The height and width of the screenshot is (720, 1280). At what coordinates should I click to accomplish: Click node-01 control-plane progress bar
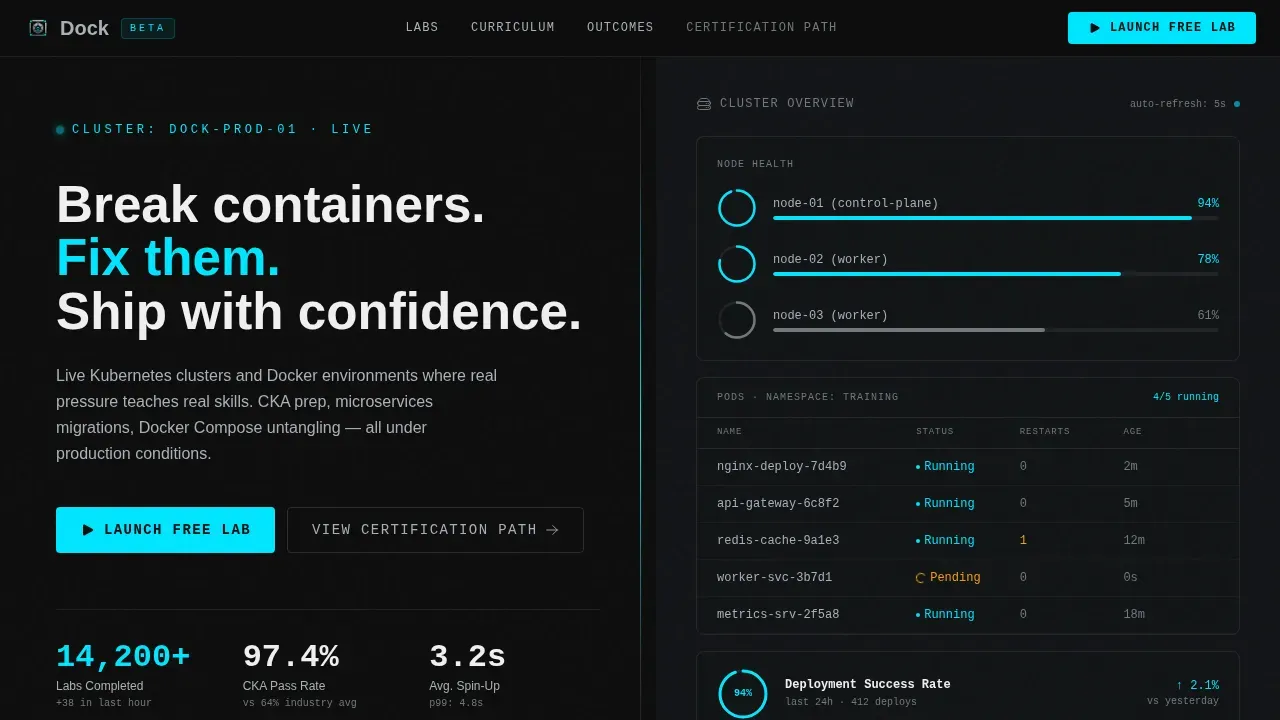coord(996,218)
